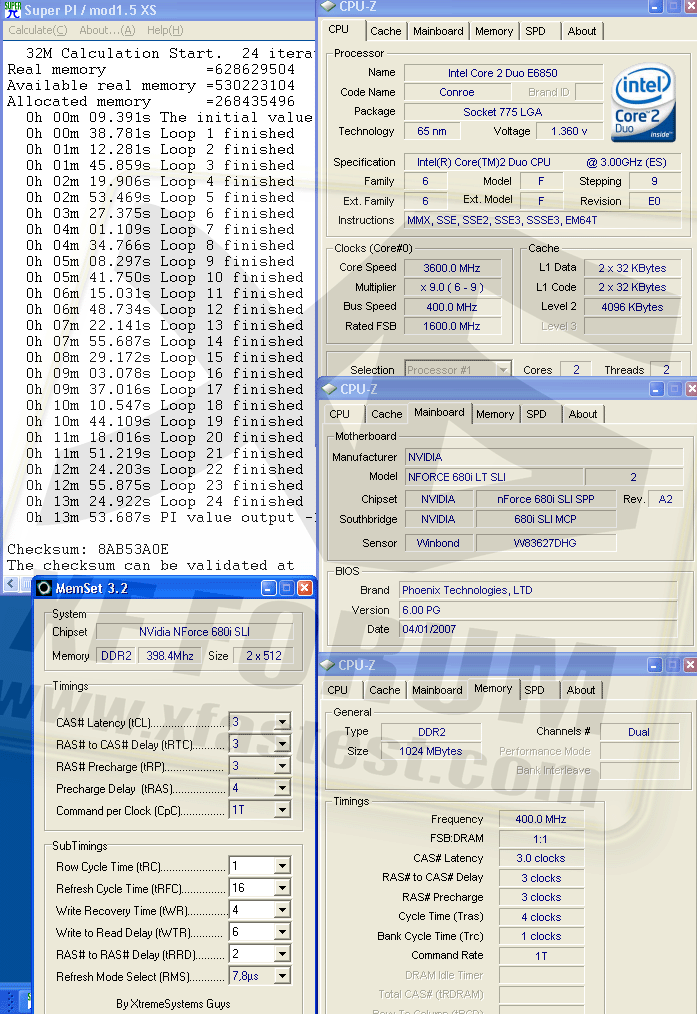Expand RAS# to RAS# Delay (tRRD) dropdown
This screenshot has height=1014, width=697.
point(283,954)
